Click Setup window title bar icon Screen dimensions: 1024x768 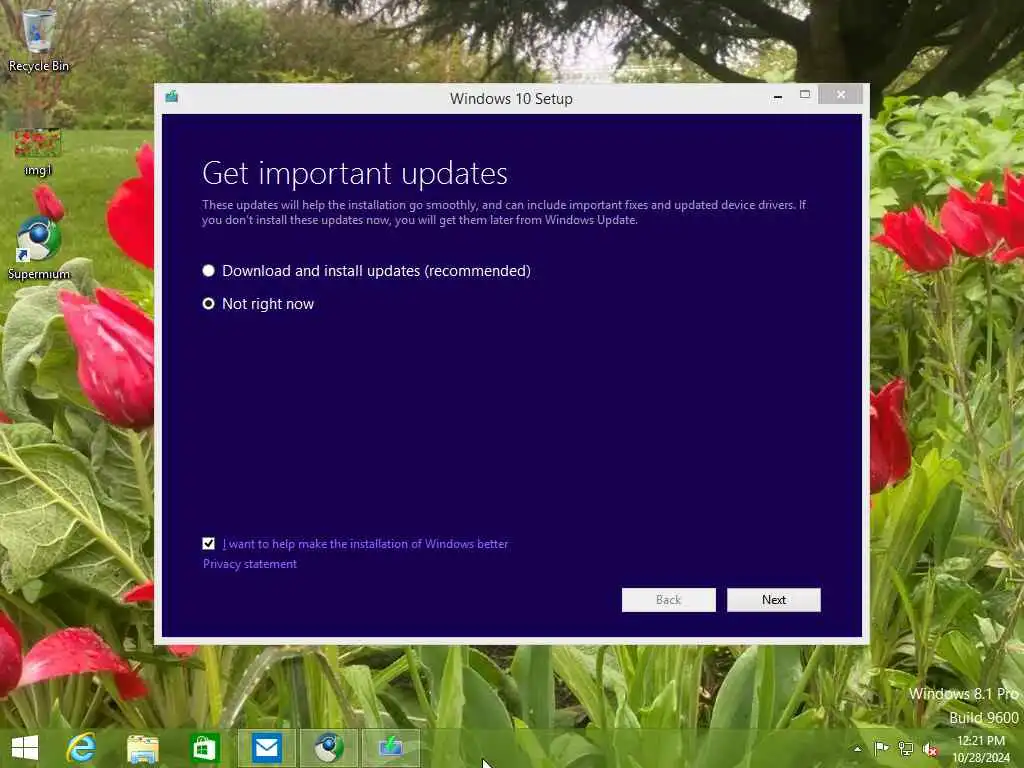point(172,97)
